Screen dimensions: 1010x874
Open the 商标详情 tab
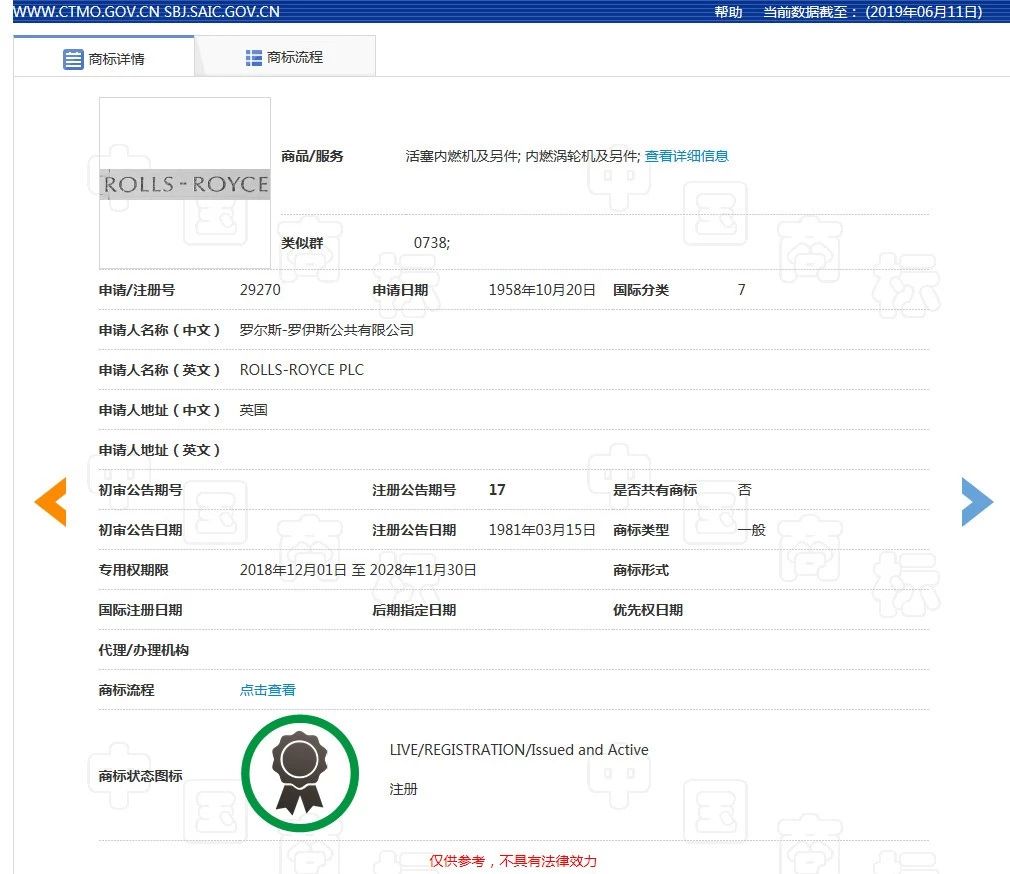pyautogui.click(x=104, y=58)
